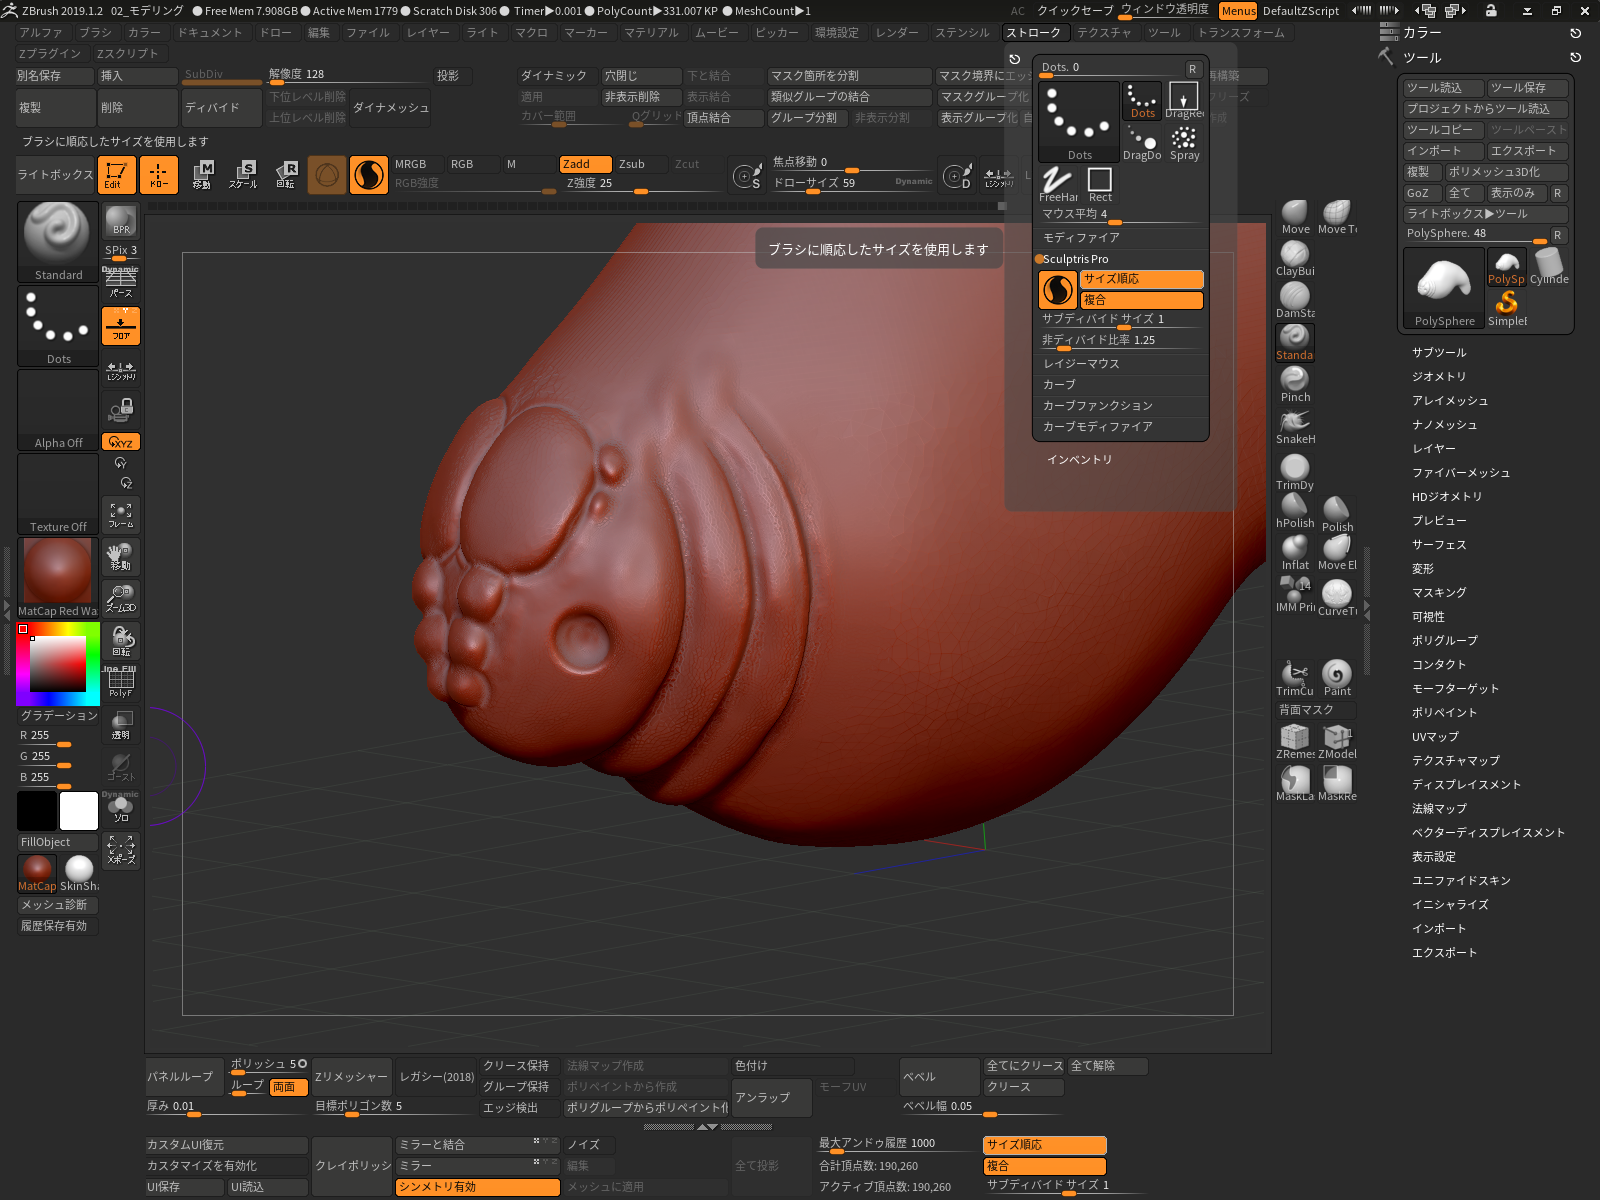Expand the ポリグループ subpalette
Screen dimensions: 1600x1200
tap(1444, 641)
